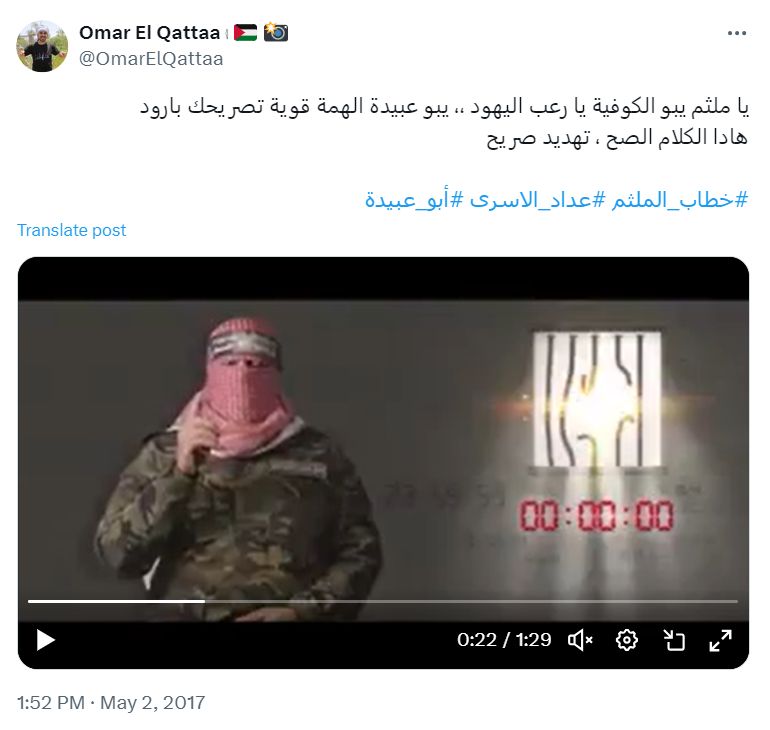This screenshot has height=730, width=770.
Task: Click the Arabic tweet text
Action: pos(444,122)
